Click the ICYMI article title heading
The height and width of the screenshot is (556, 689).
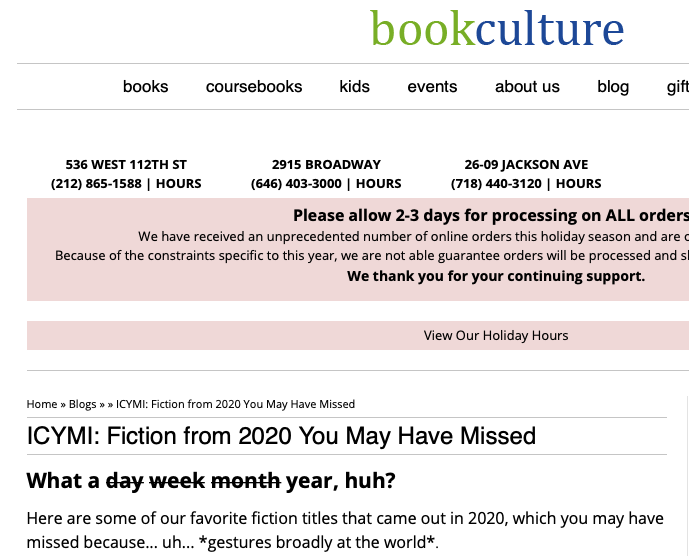point(281,436)
